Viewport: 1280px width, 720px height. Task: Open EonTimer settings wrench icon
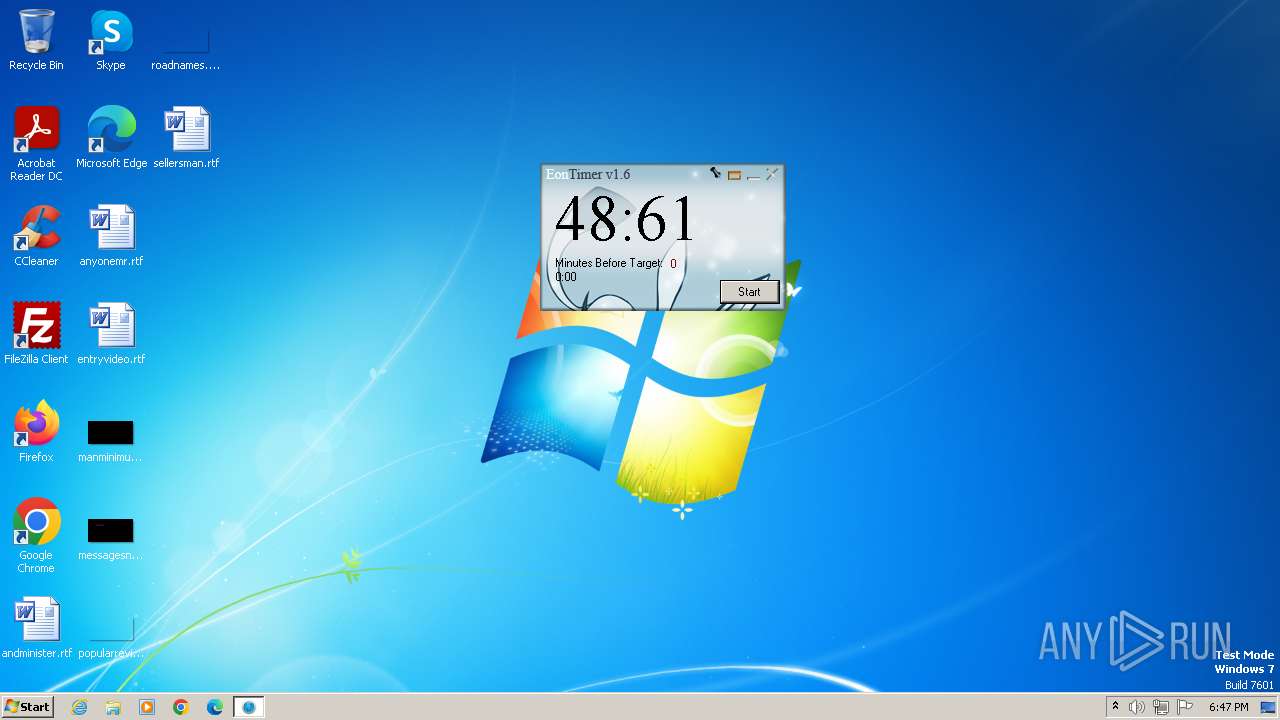pos(715,174)
